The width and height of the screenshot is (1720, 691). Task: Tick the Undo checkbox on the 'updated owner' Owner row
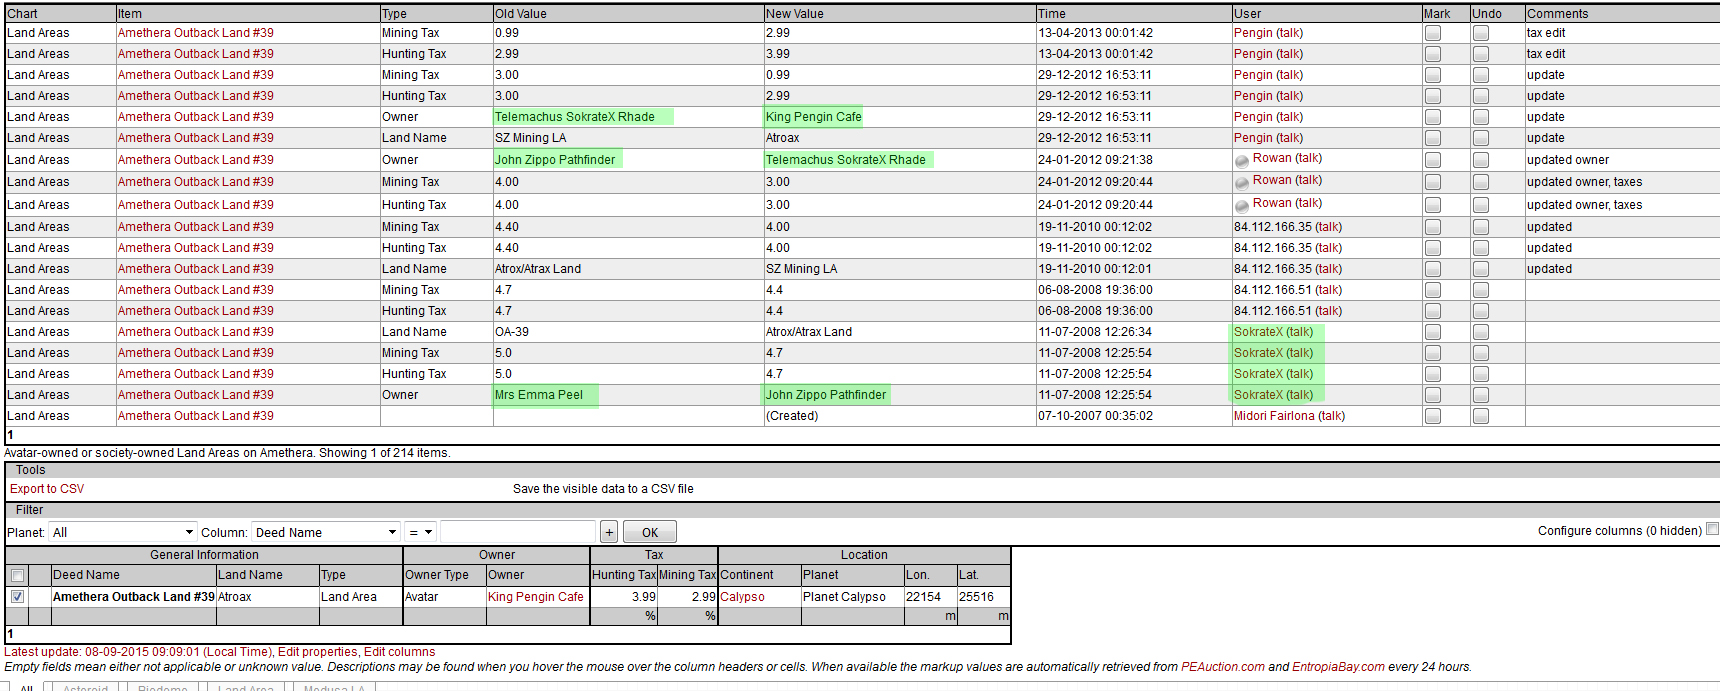pos(1481,160)
